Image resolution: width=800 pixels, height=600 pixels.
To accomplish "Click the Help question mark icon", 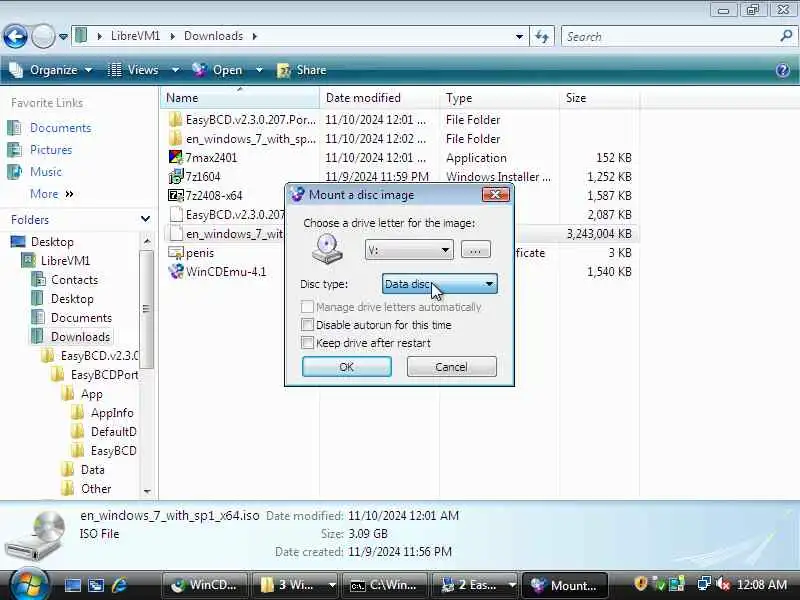I will (x=783, y=70).
